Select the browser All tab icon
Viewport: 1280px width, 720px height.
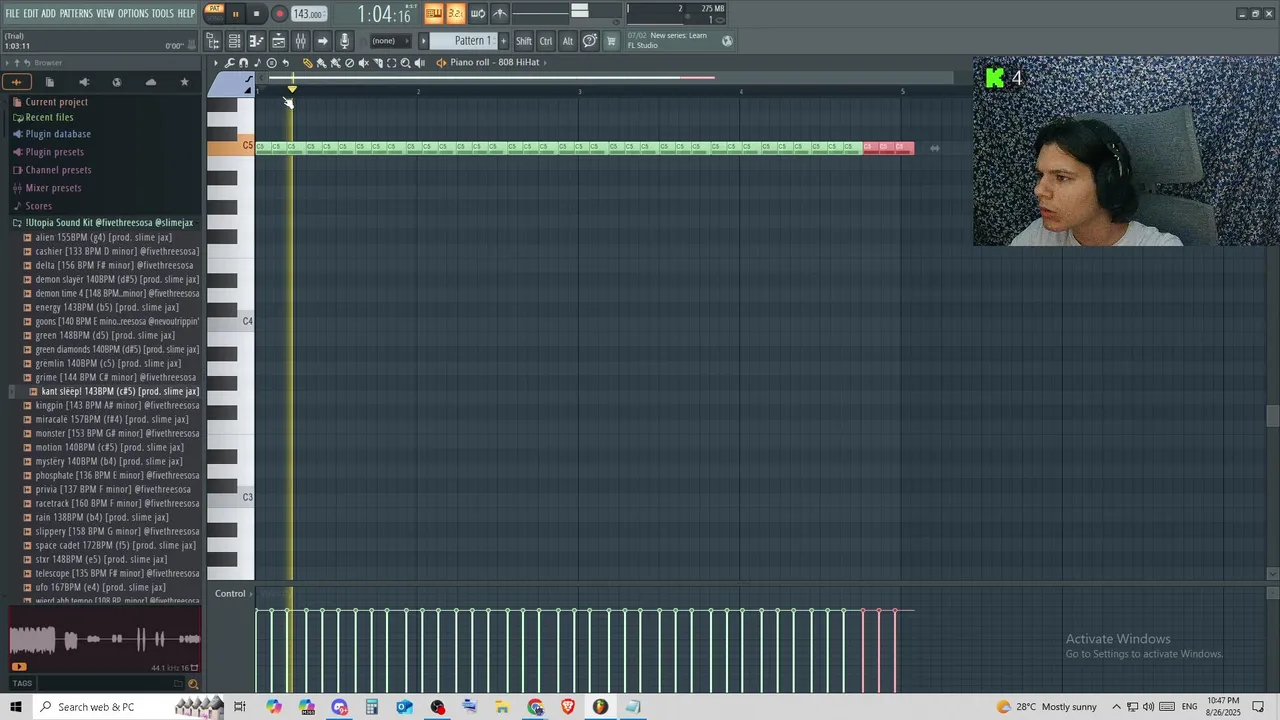pos(16,82)
